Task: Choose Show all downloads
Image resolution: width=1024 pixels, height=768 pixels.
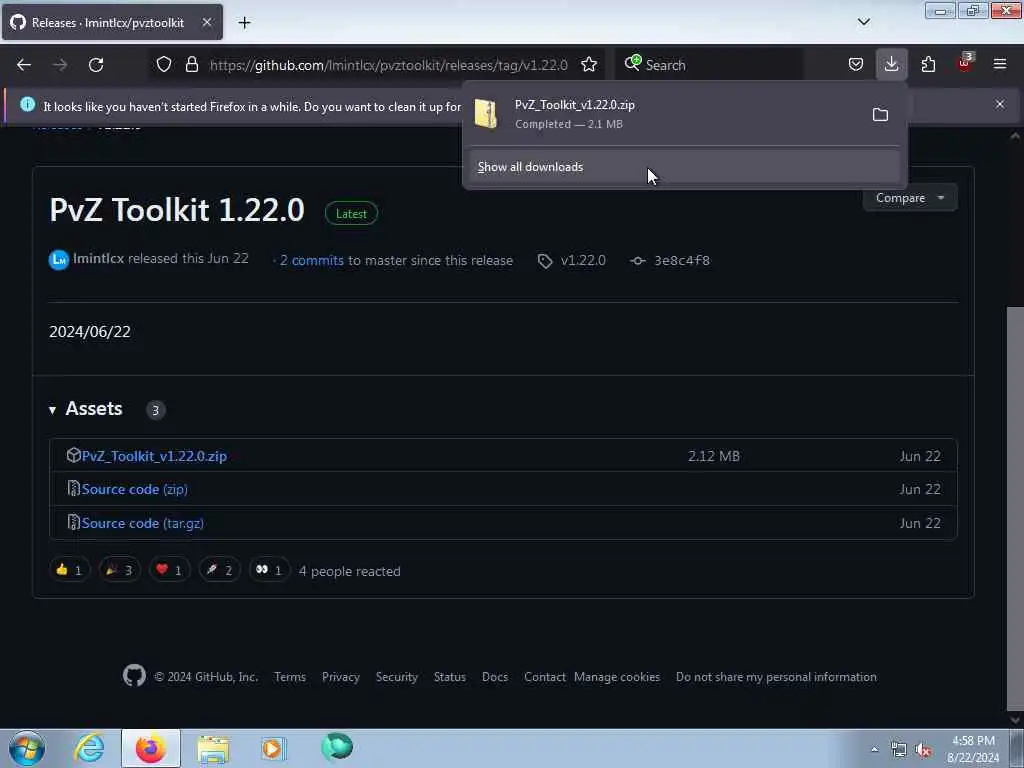Action: [684, 167]
